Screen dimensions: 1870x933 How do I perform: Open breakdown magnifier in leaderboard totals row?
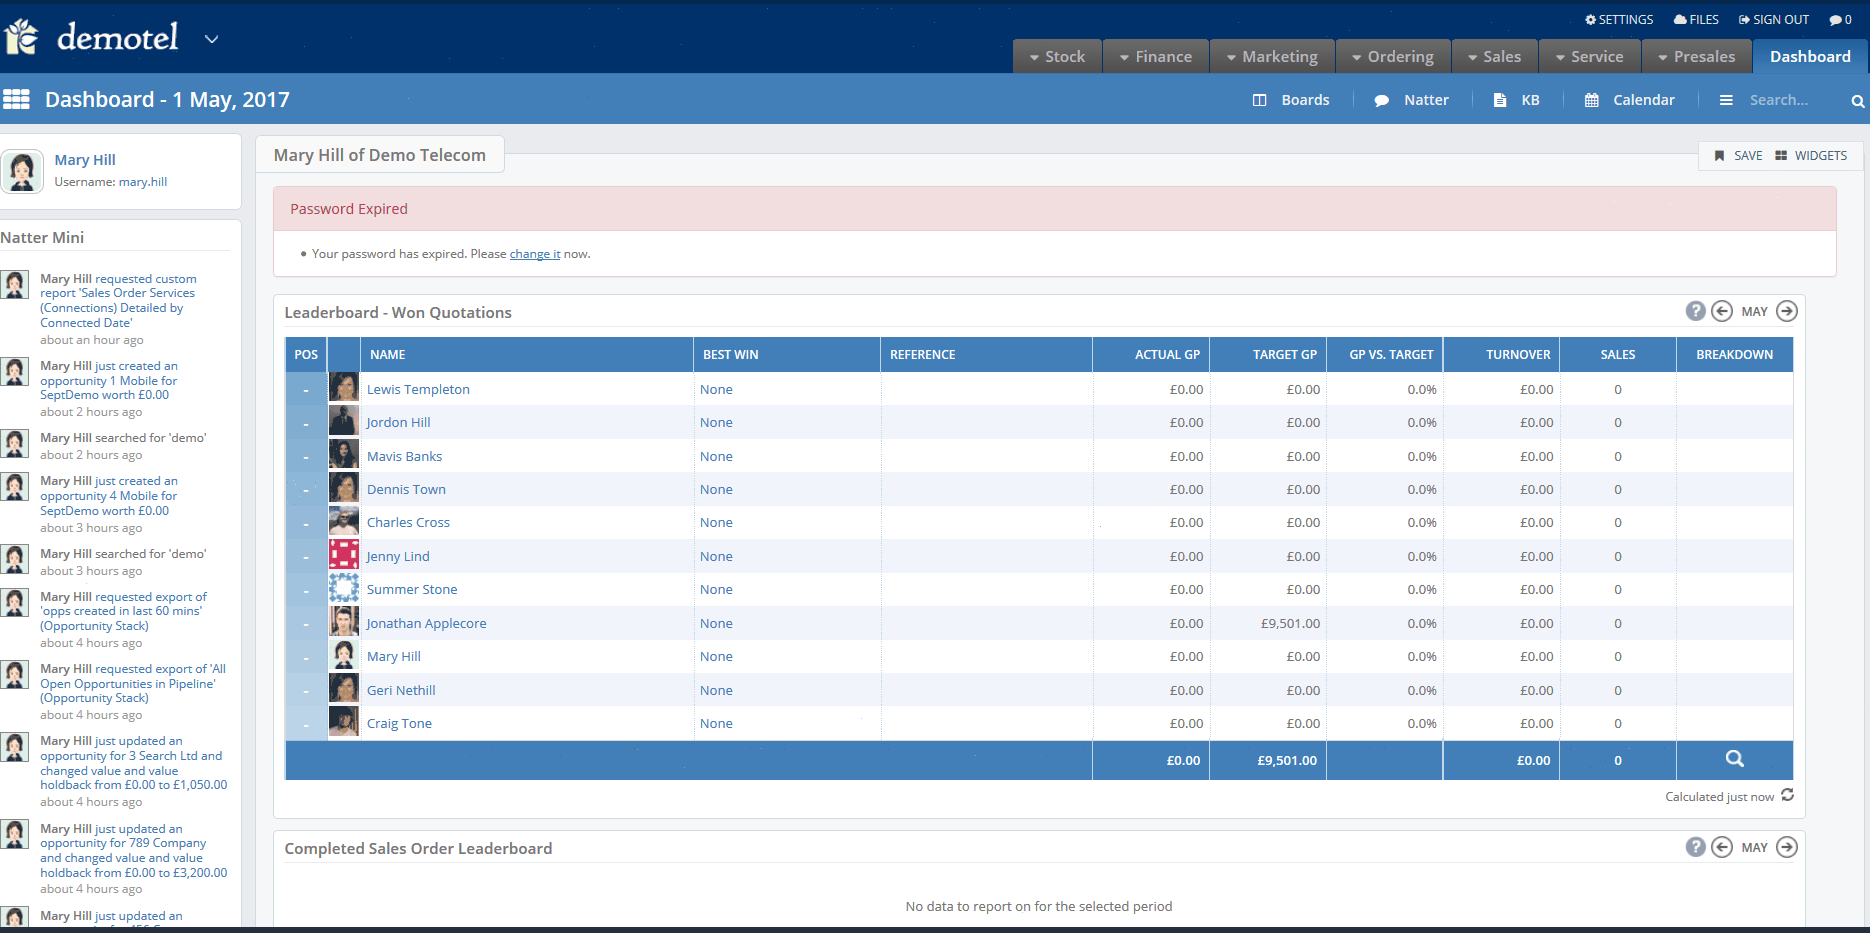[1735, 759]
